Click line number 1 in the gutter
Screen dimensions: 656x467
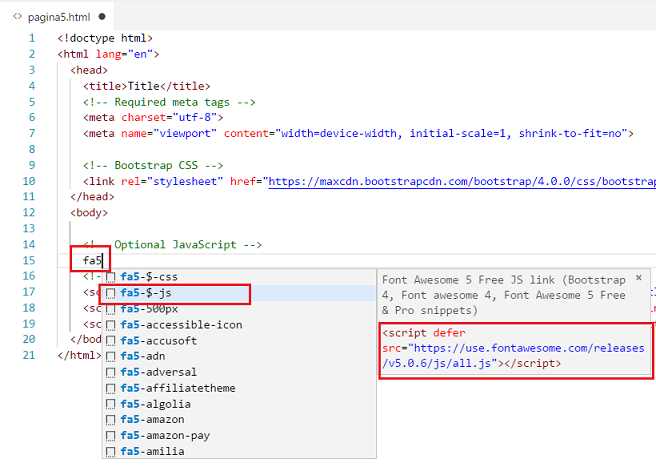[32, 38]
